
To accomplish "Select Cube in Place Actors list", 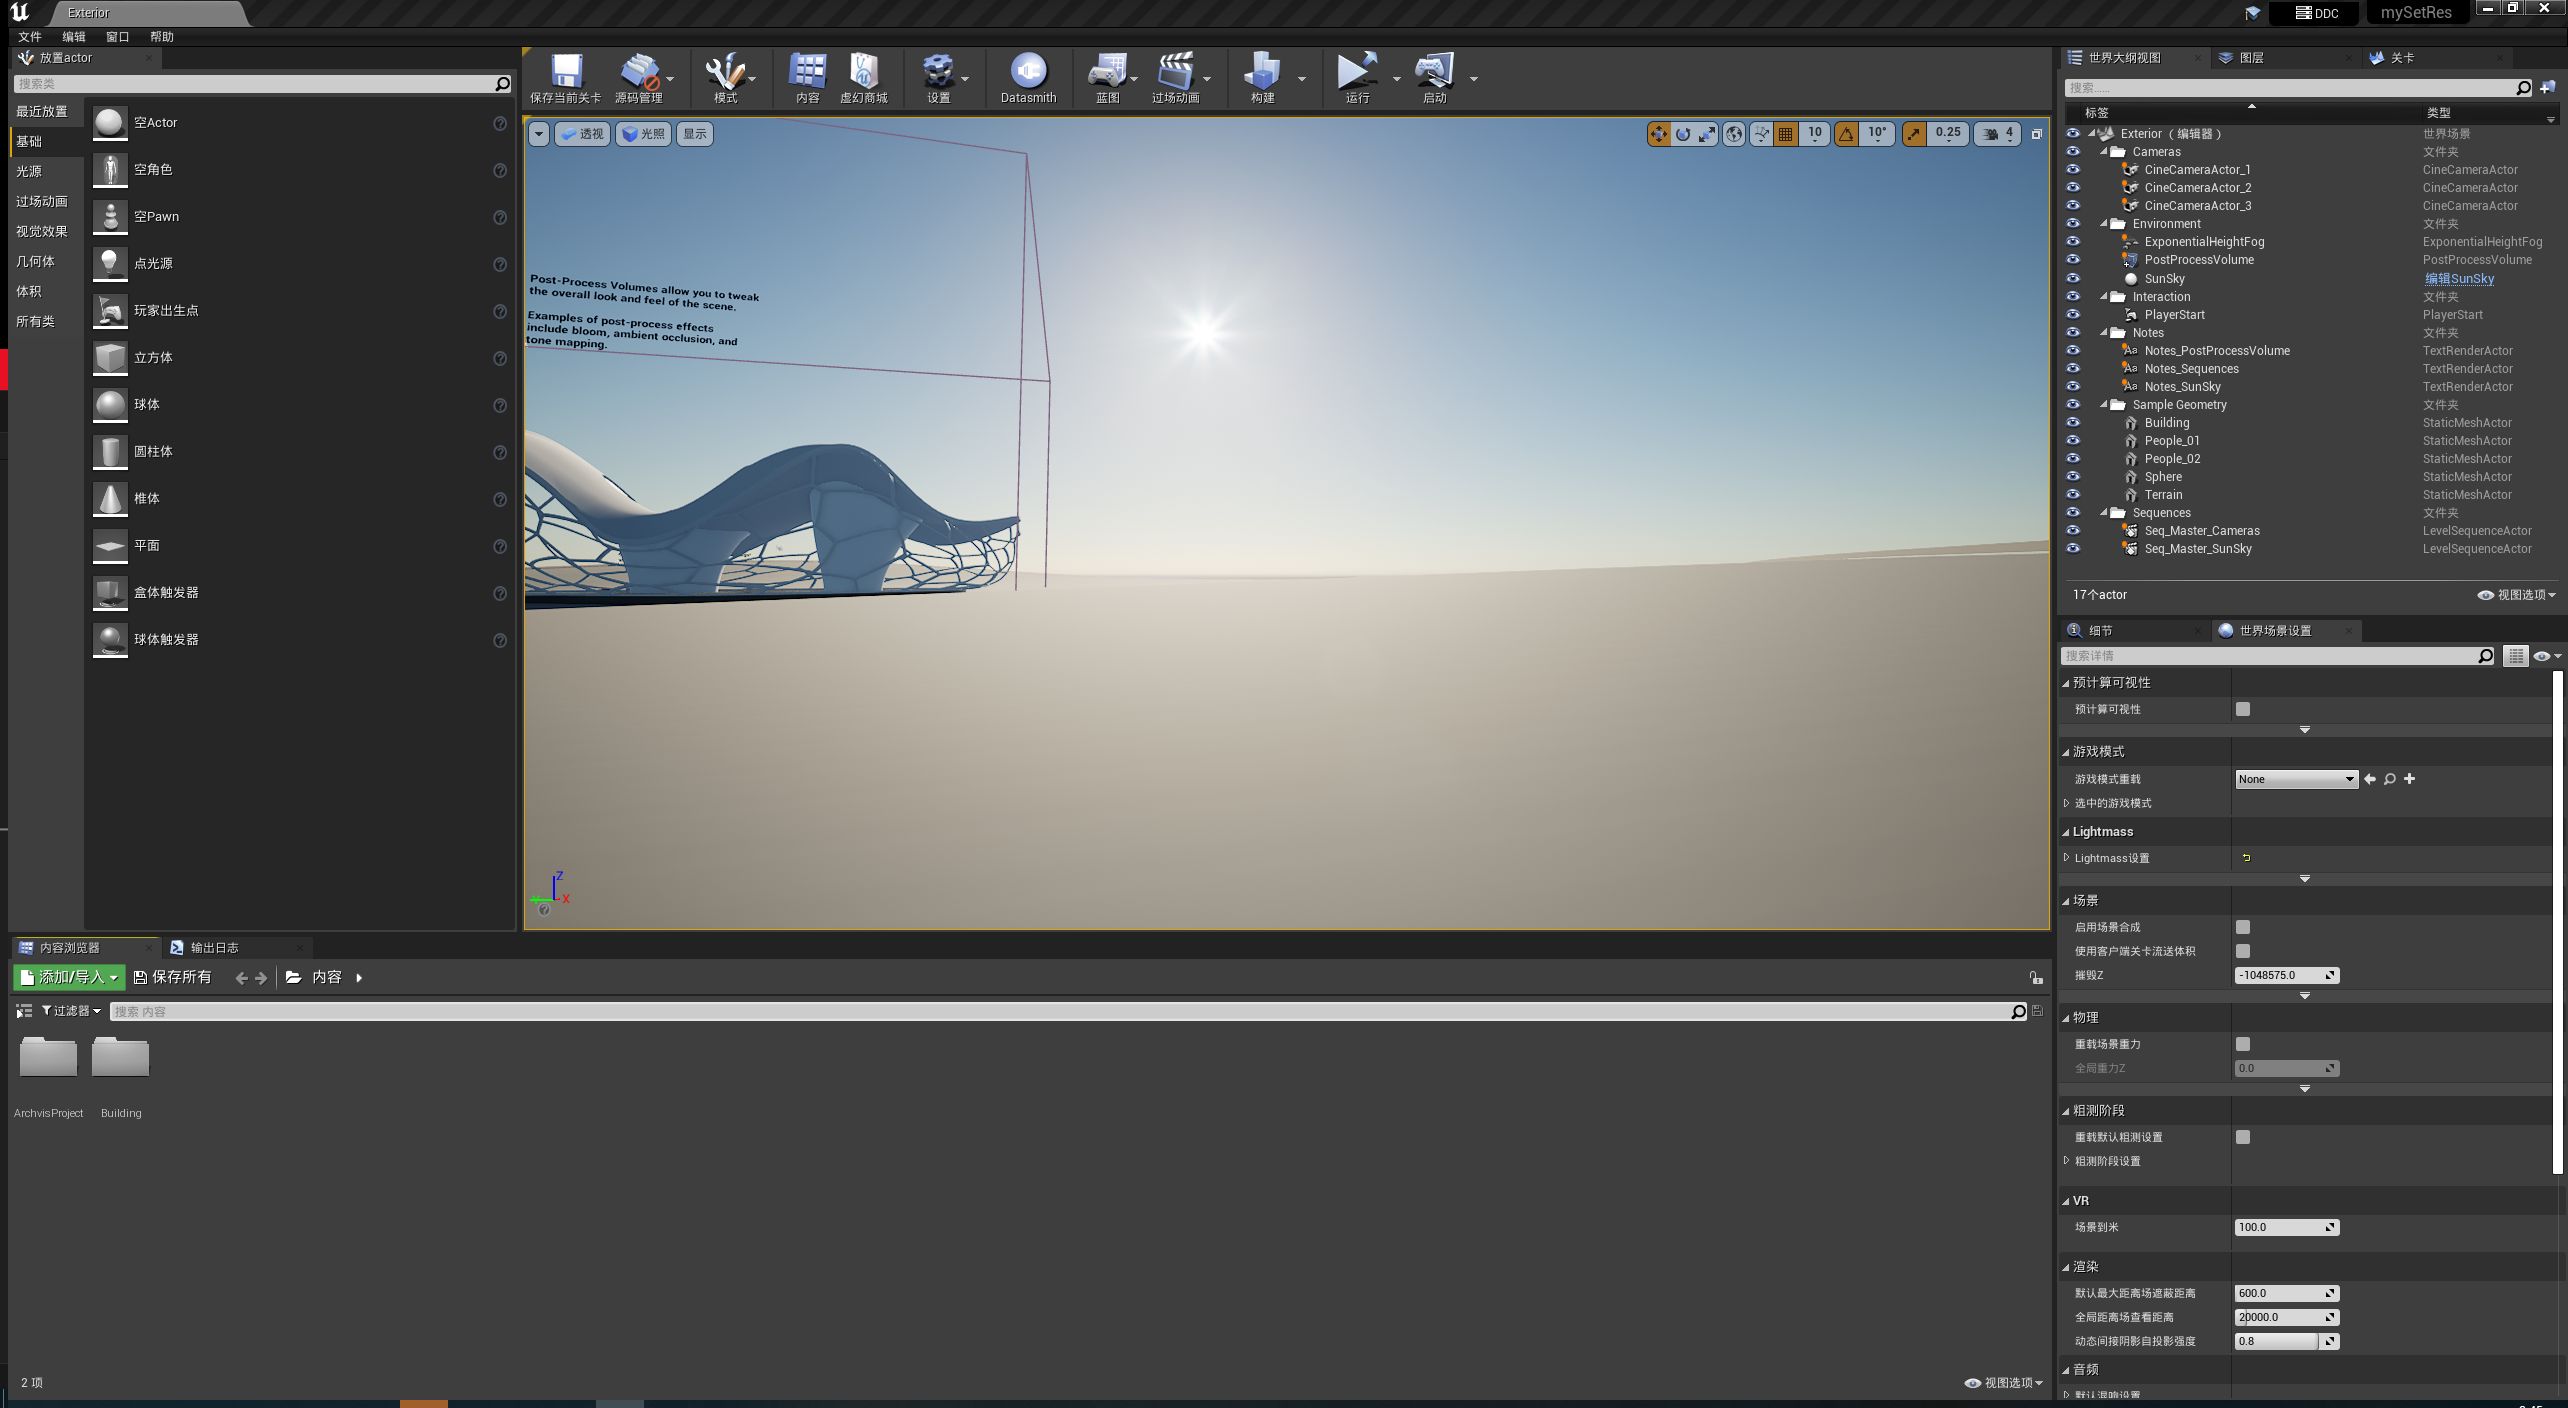I will [300, 358].
